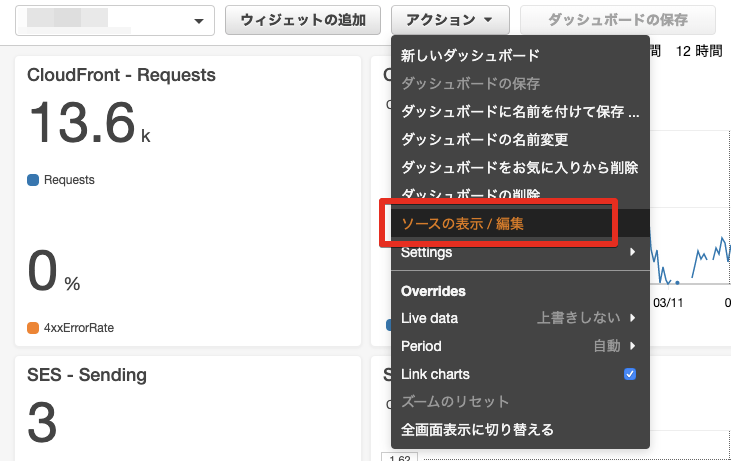Click the 03/11 chart axis label

click(x=668, y=303)
